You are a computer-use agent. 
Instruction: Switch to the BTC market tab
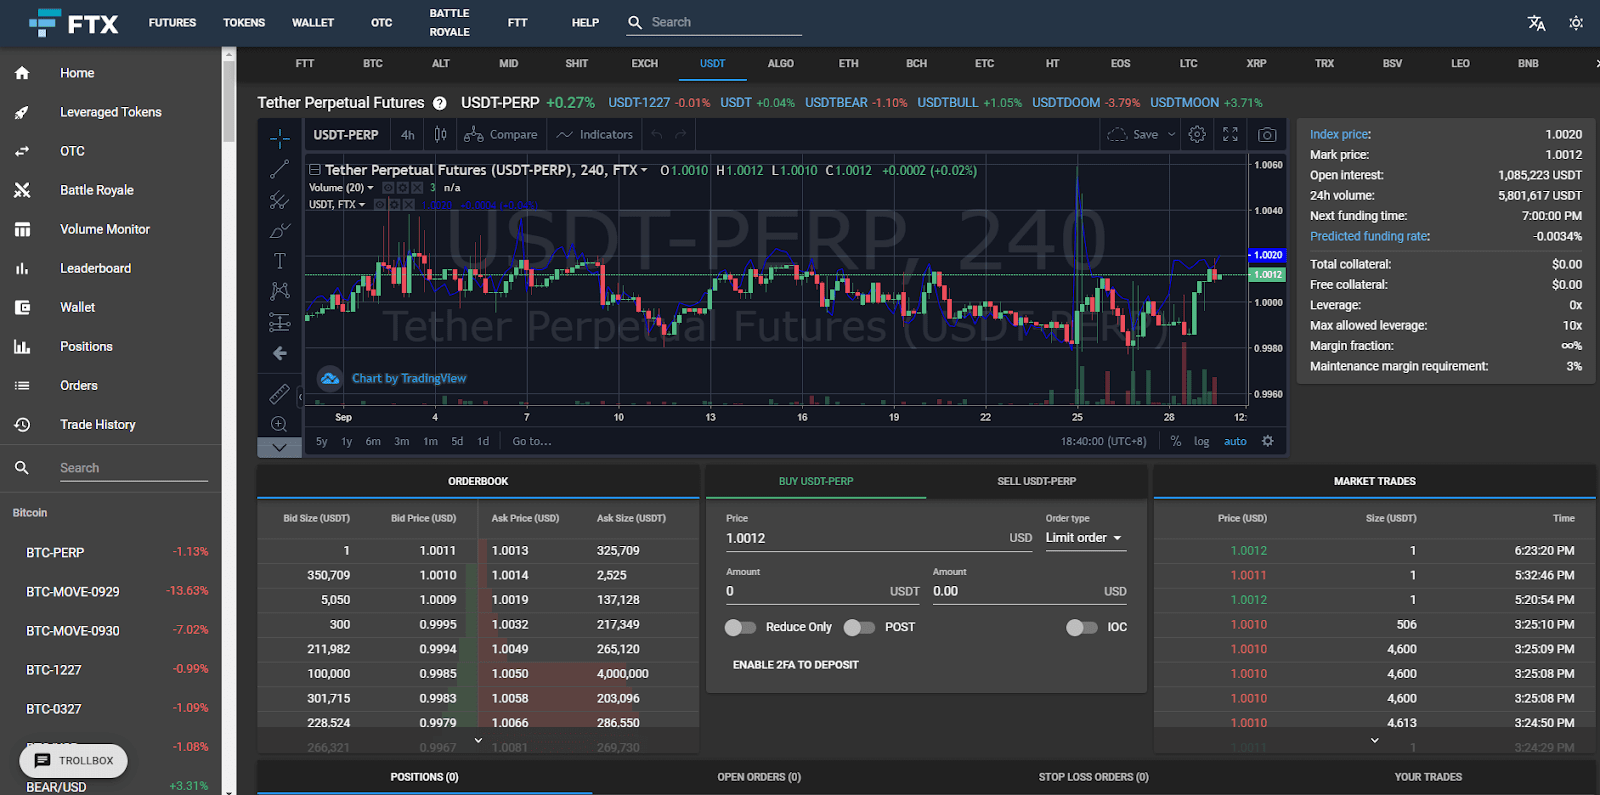point(373,64)
